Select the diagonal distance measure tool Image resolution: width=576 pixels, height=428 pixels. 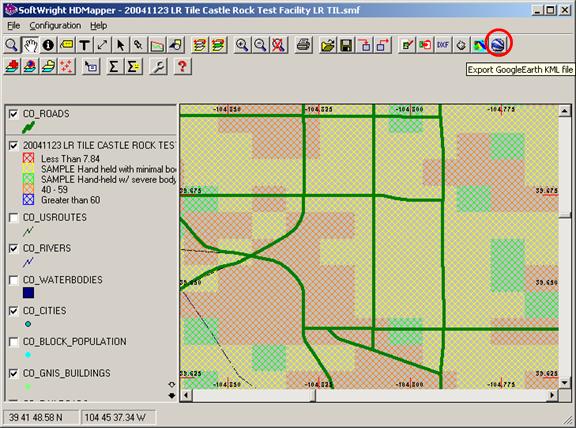[102, 45]
